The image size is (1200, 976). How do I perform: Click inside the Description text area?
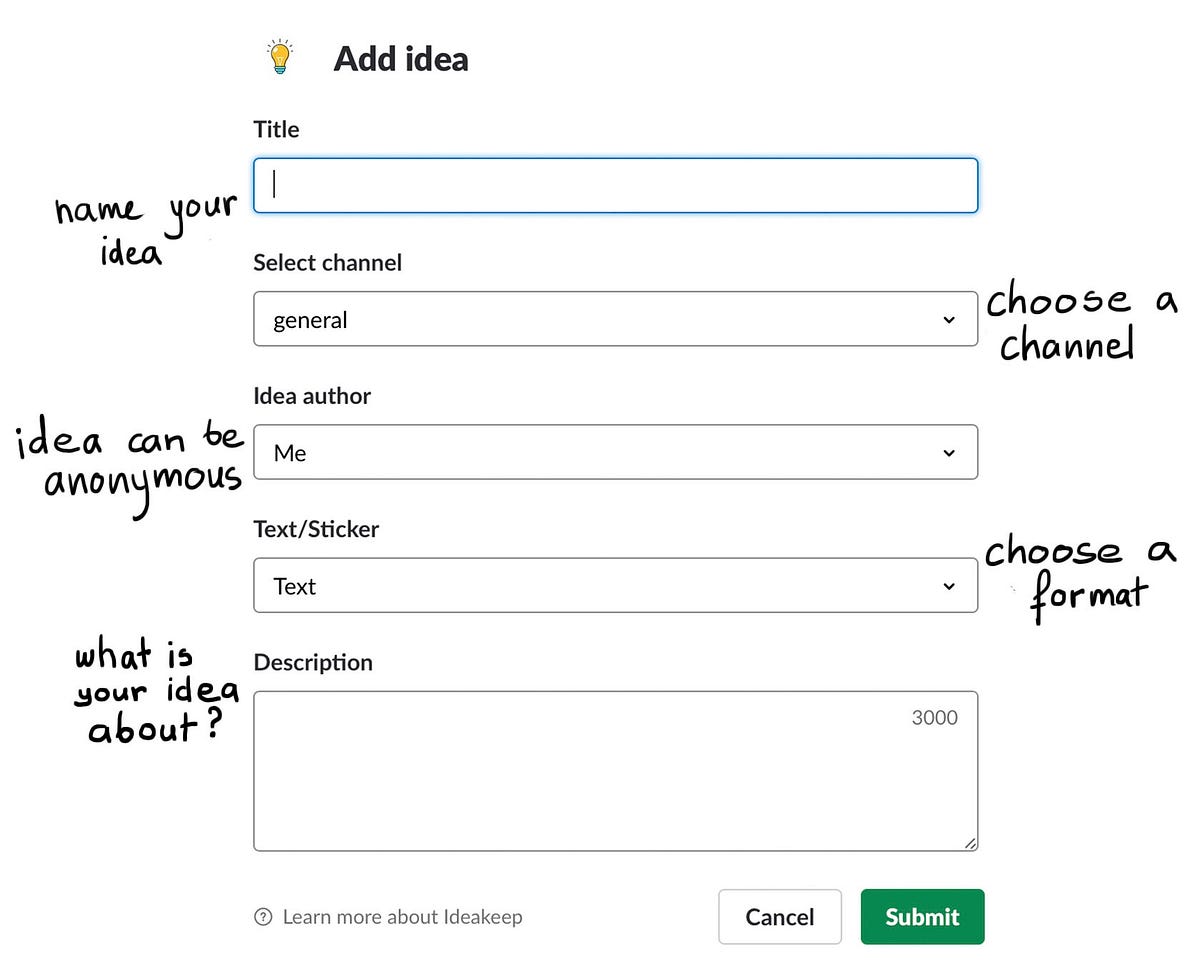point(600,780)
